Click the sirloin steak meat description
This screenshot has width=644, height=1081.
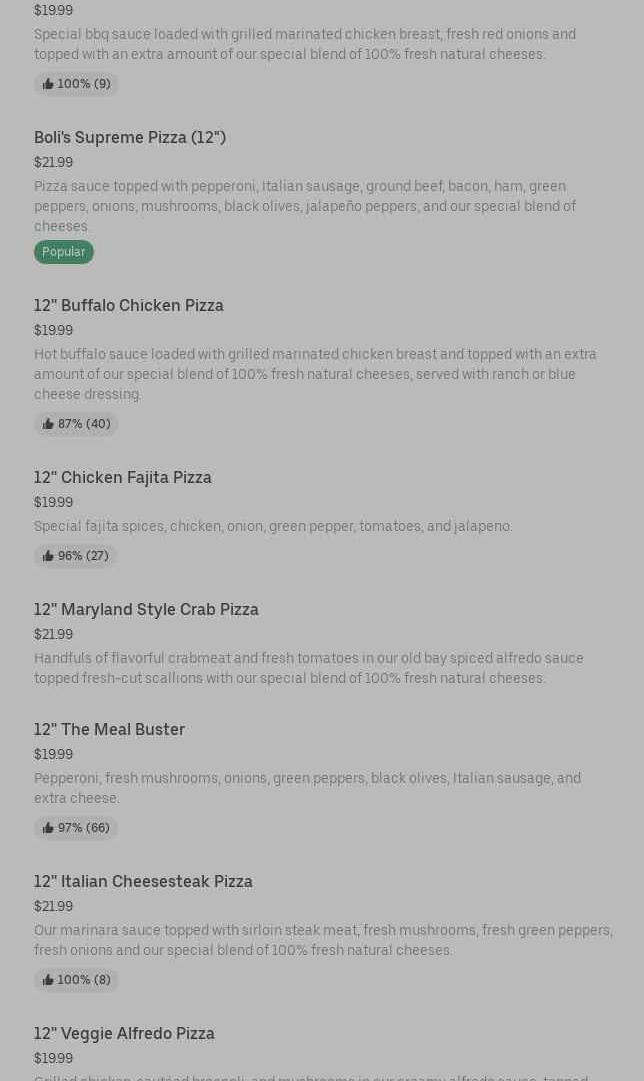coord(323,940)
